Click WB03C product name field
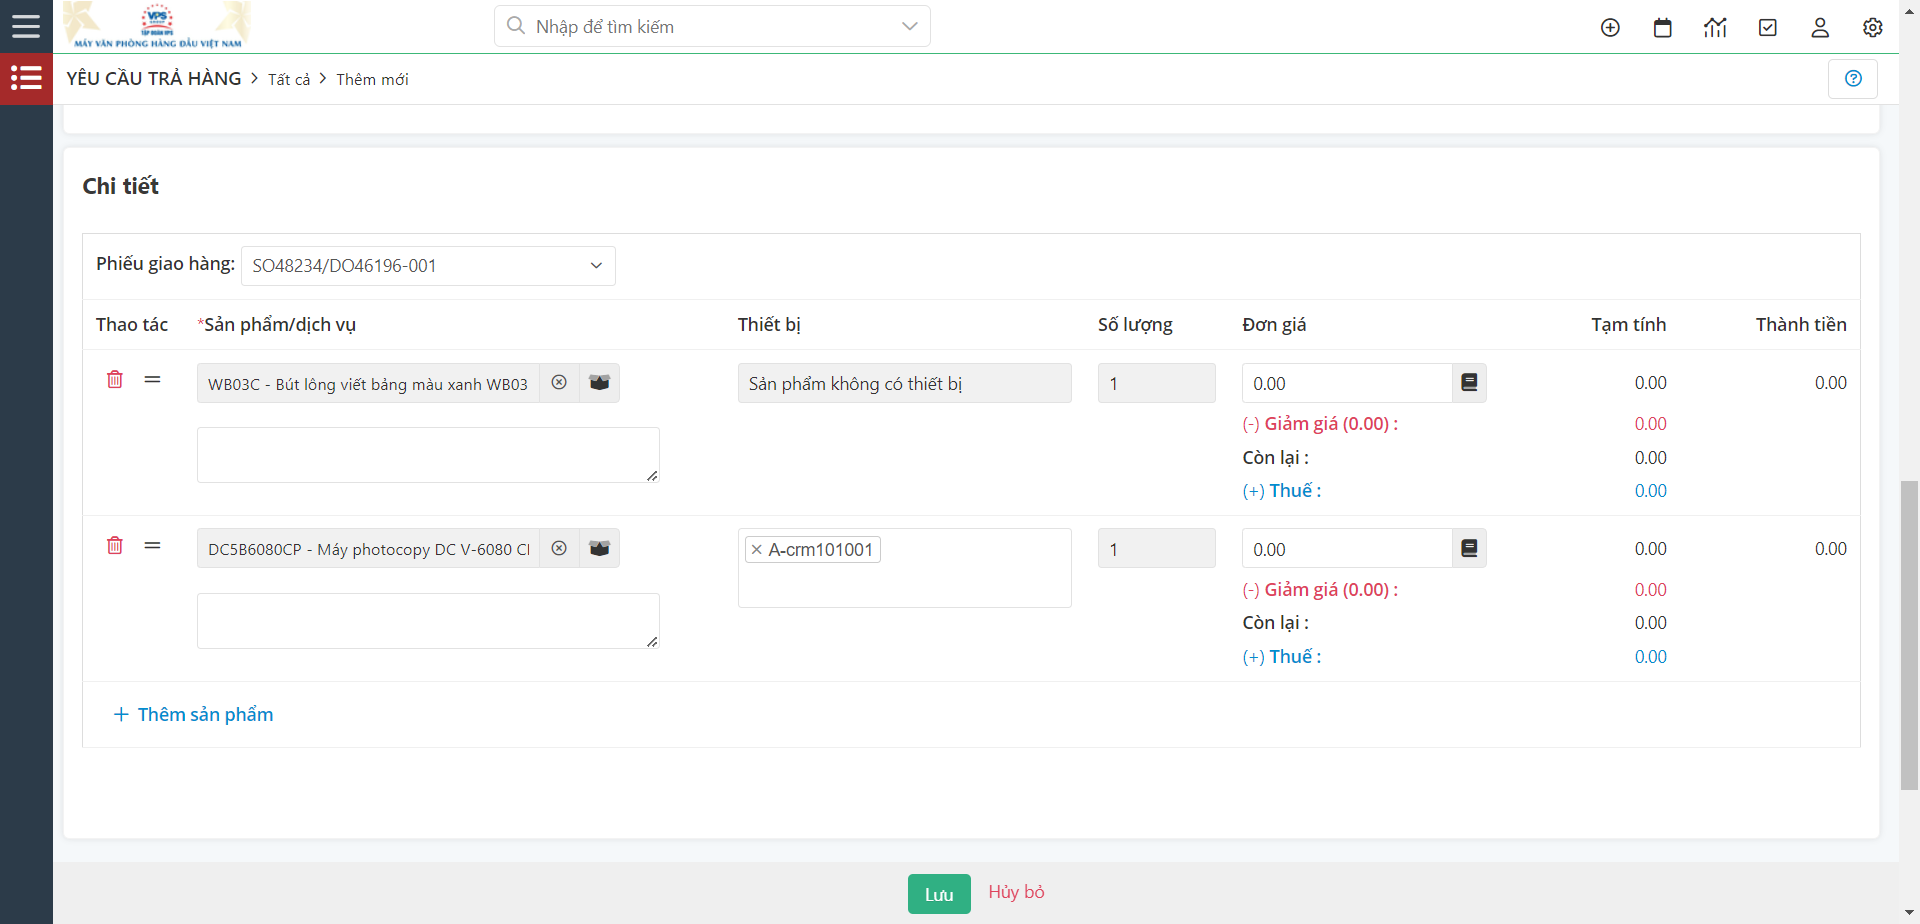The height and width of the screenshot is (924, 1920). point(368,383)
